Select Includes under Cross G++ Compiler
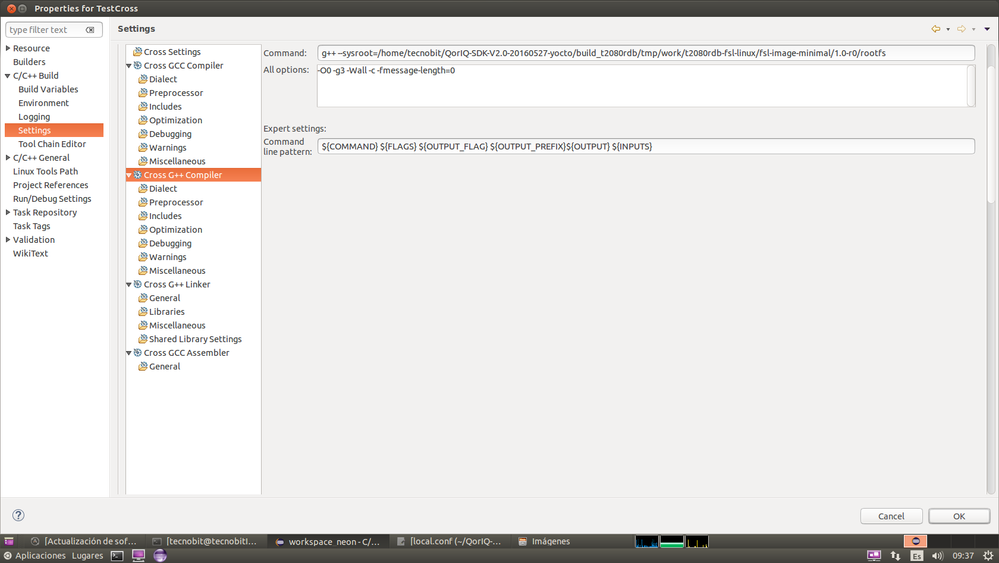 [x=160, y=216]
